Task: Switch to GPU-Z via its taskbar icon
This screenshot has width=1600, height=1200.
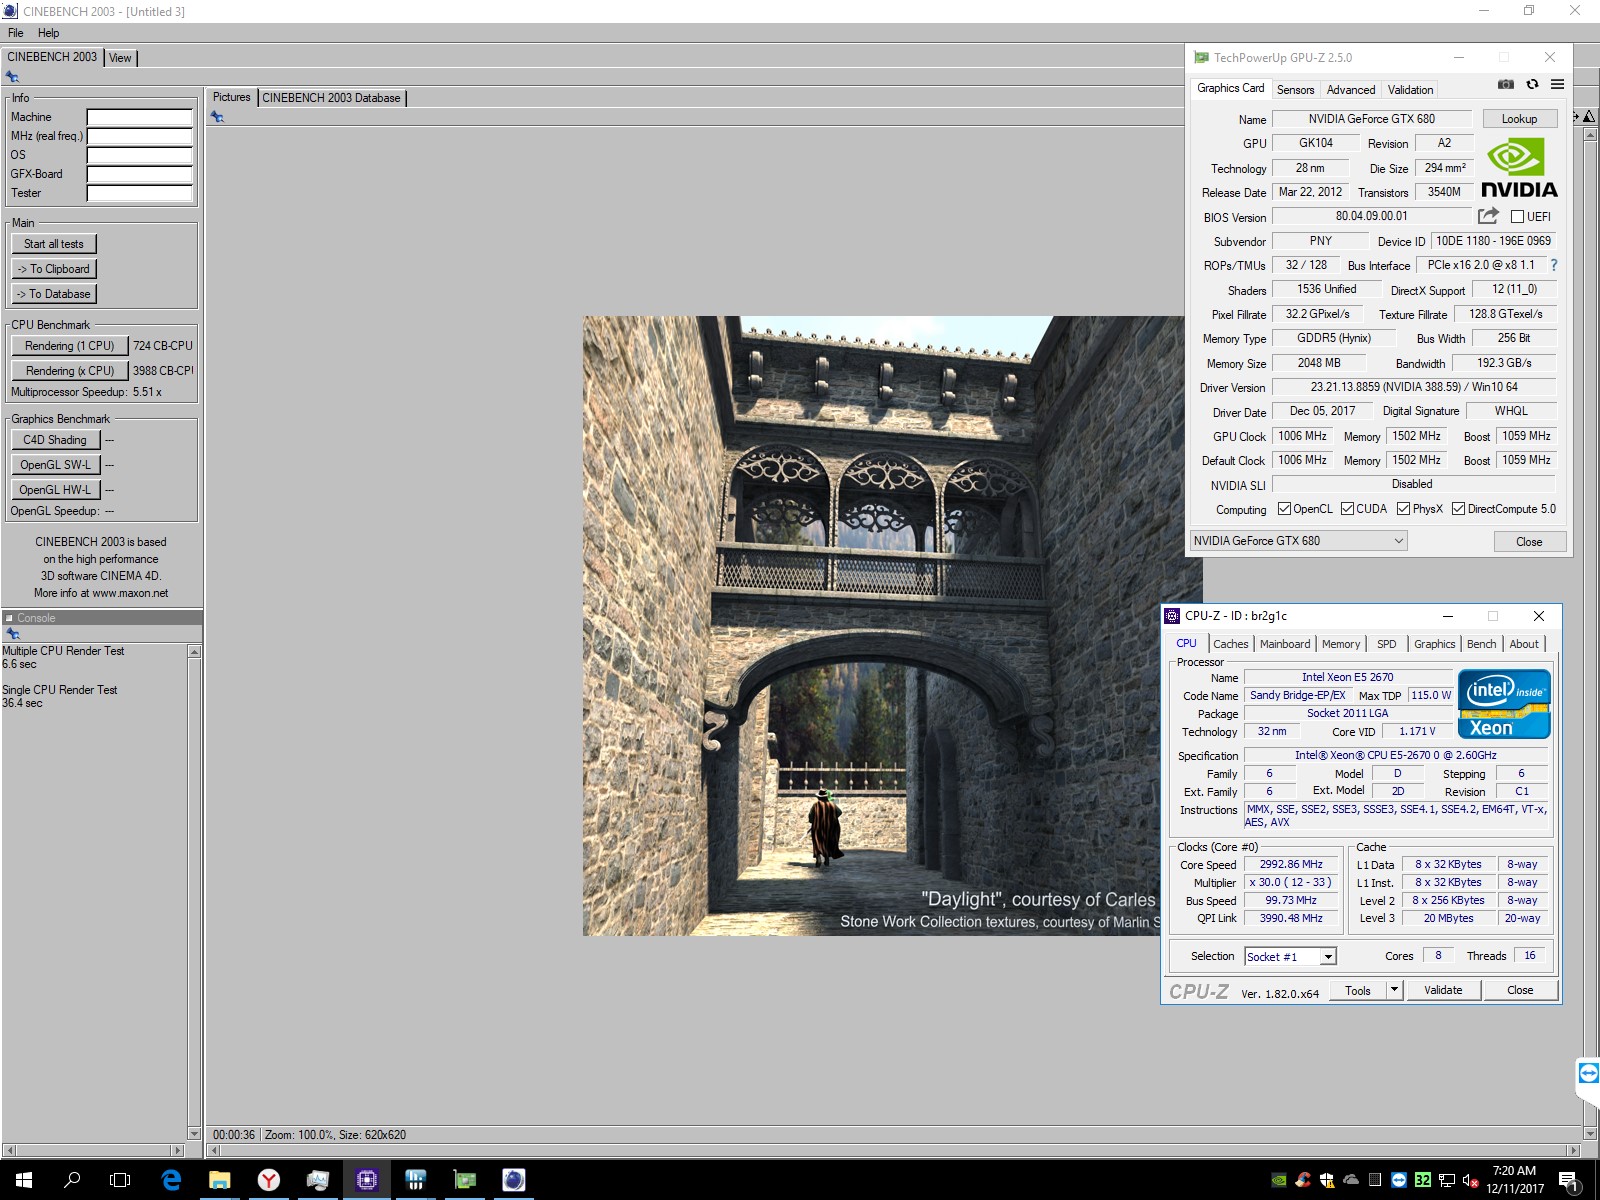Action: click(x=465, y=1180)
